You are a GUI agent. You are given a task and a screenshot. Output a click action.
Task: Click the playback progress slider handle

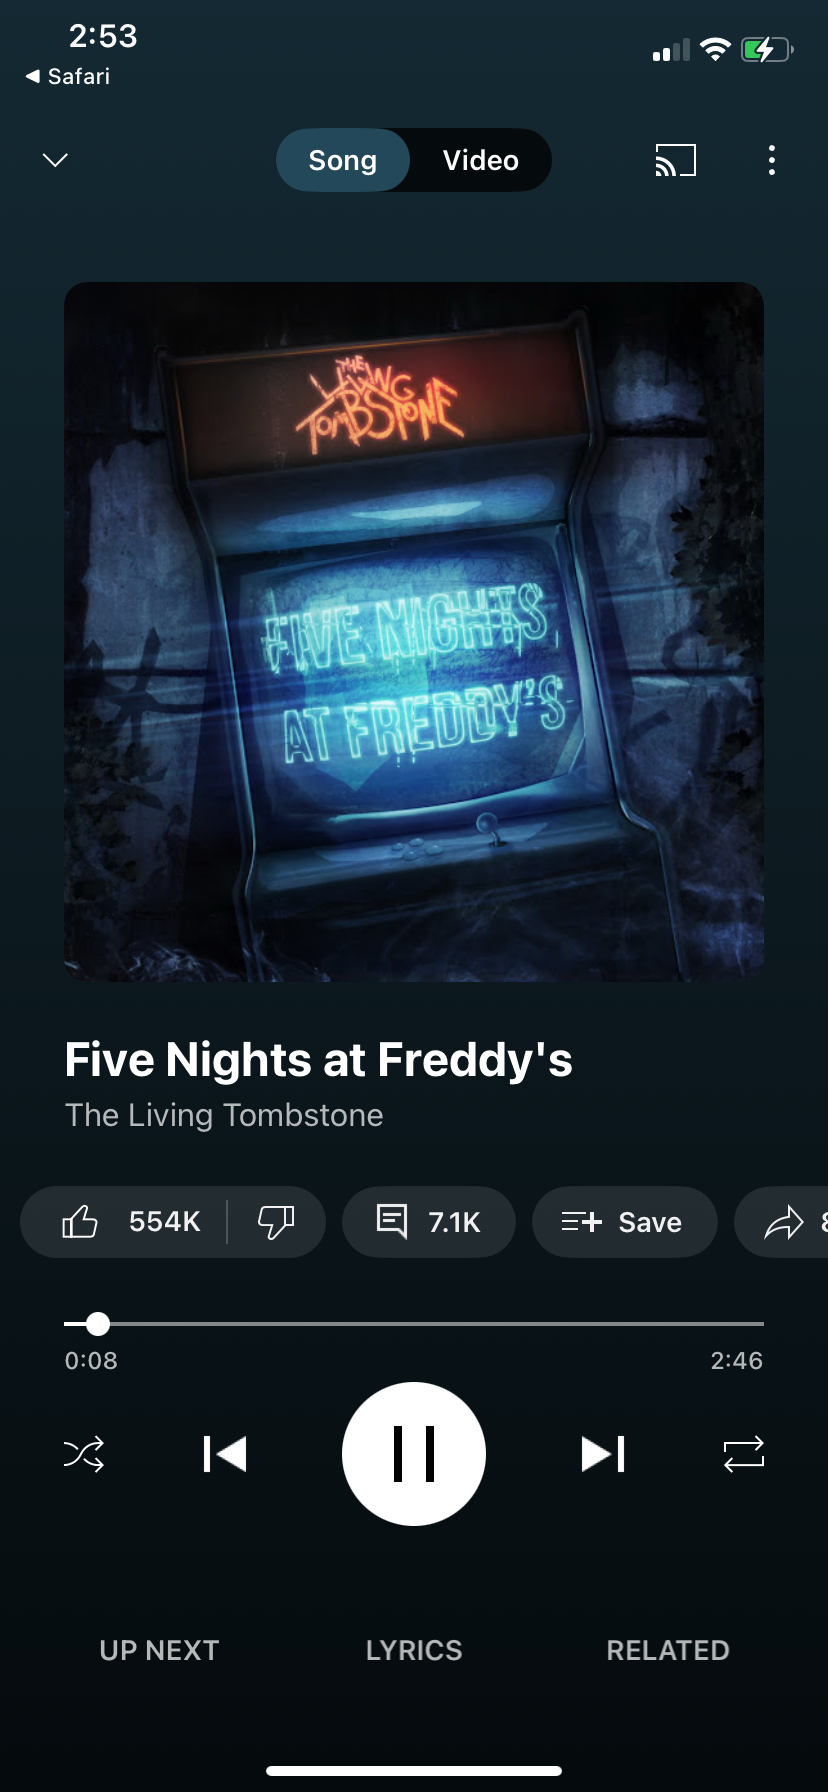pyautogui.click(x=98, y=1324)
